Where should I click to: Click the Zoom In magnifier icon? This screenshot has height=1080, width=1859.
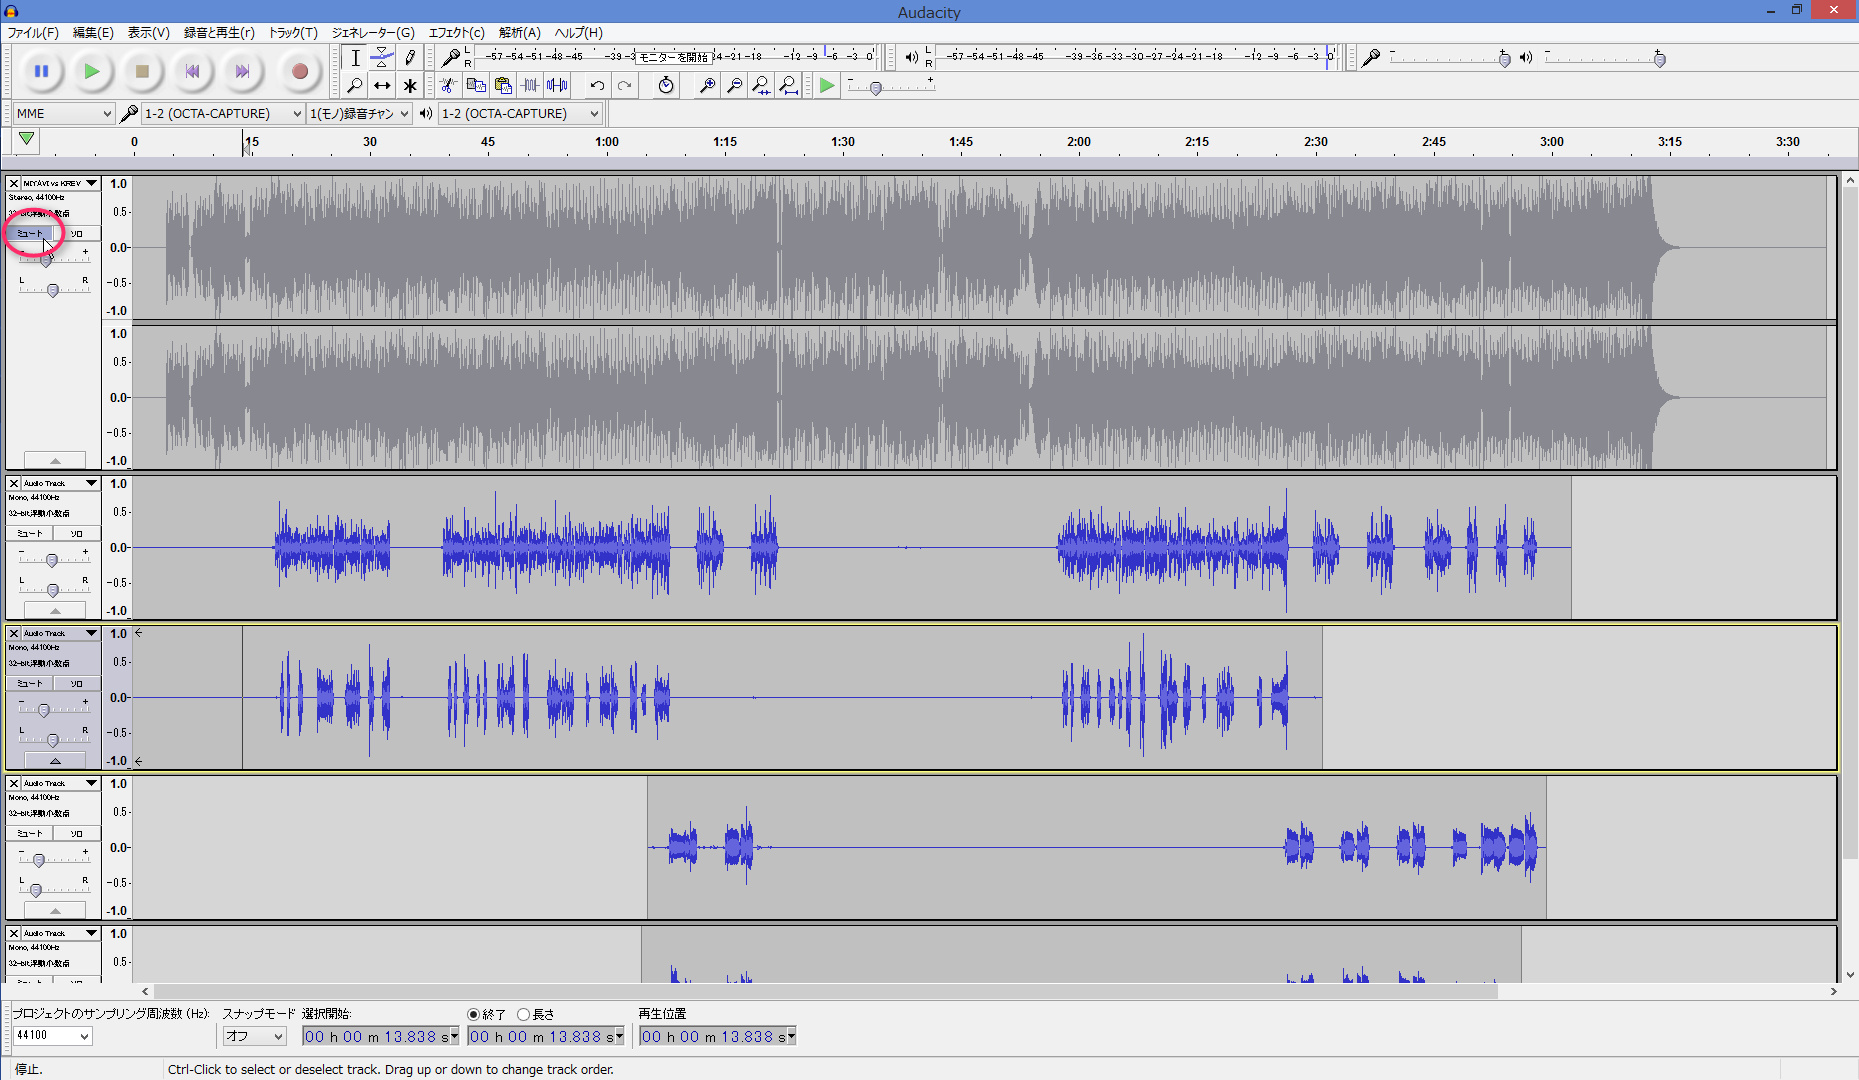pyautogui.click(x=707, y=85)
